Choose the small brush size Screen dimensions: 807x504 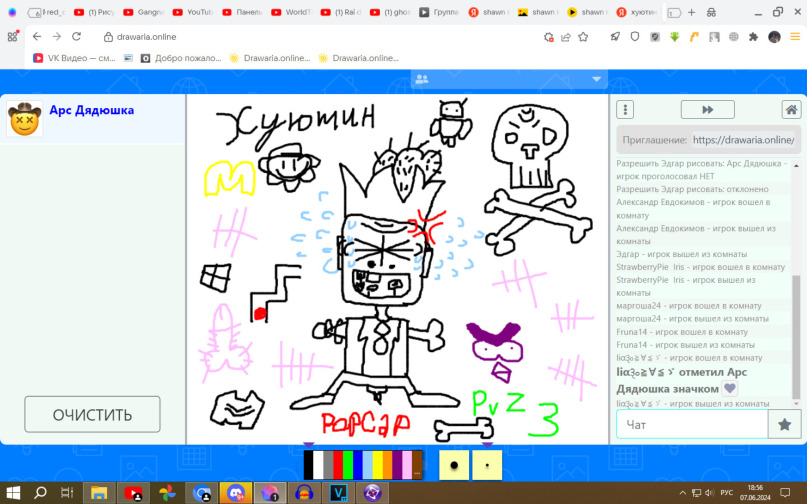[487, 465]
